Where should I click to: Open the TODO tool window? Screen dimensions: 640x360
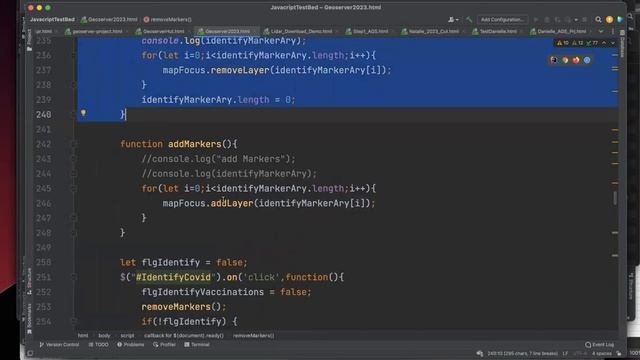point(98,344)
